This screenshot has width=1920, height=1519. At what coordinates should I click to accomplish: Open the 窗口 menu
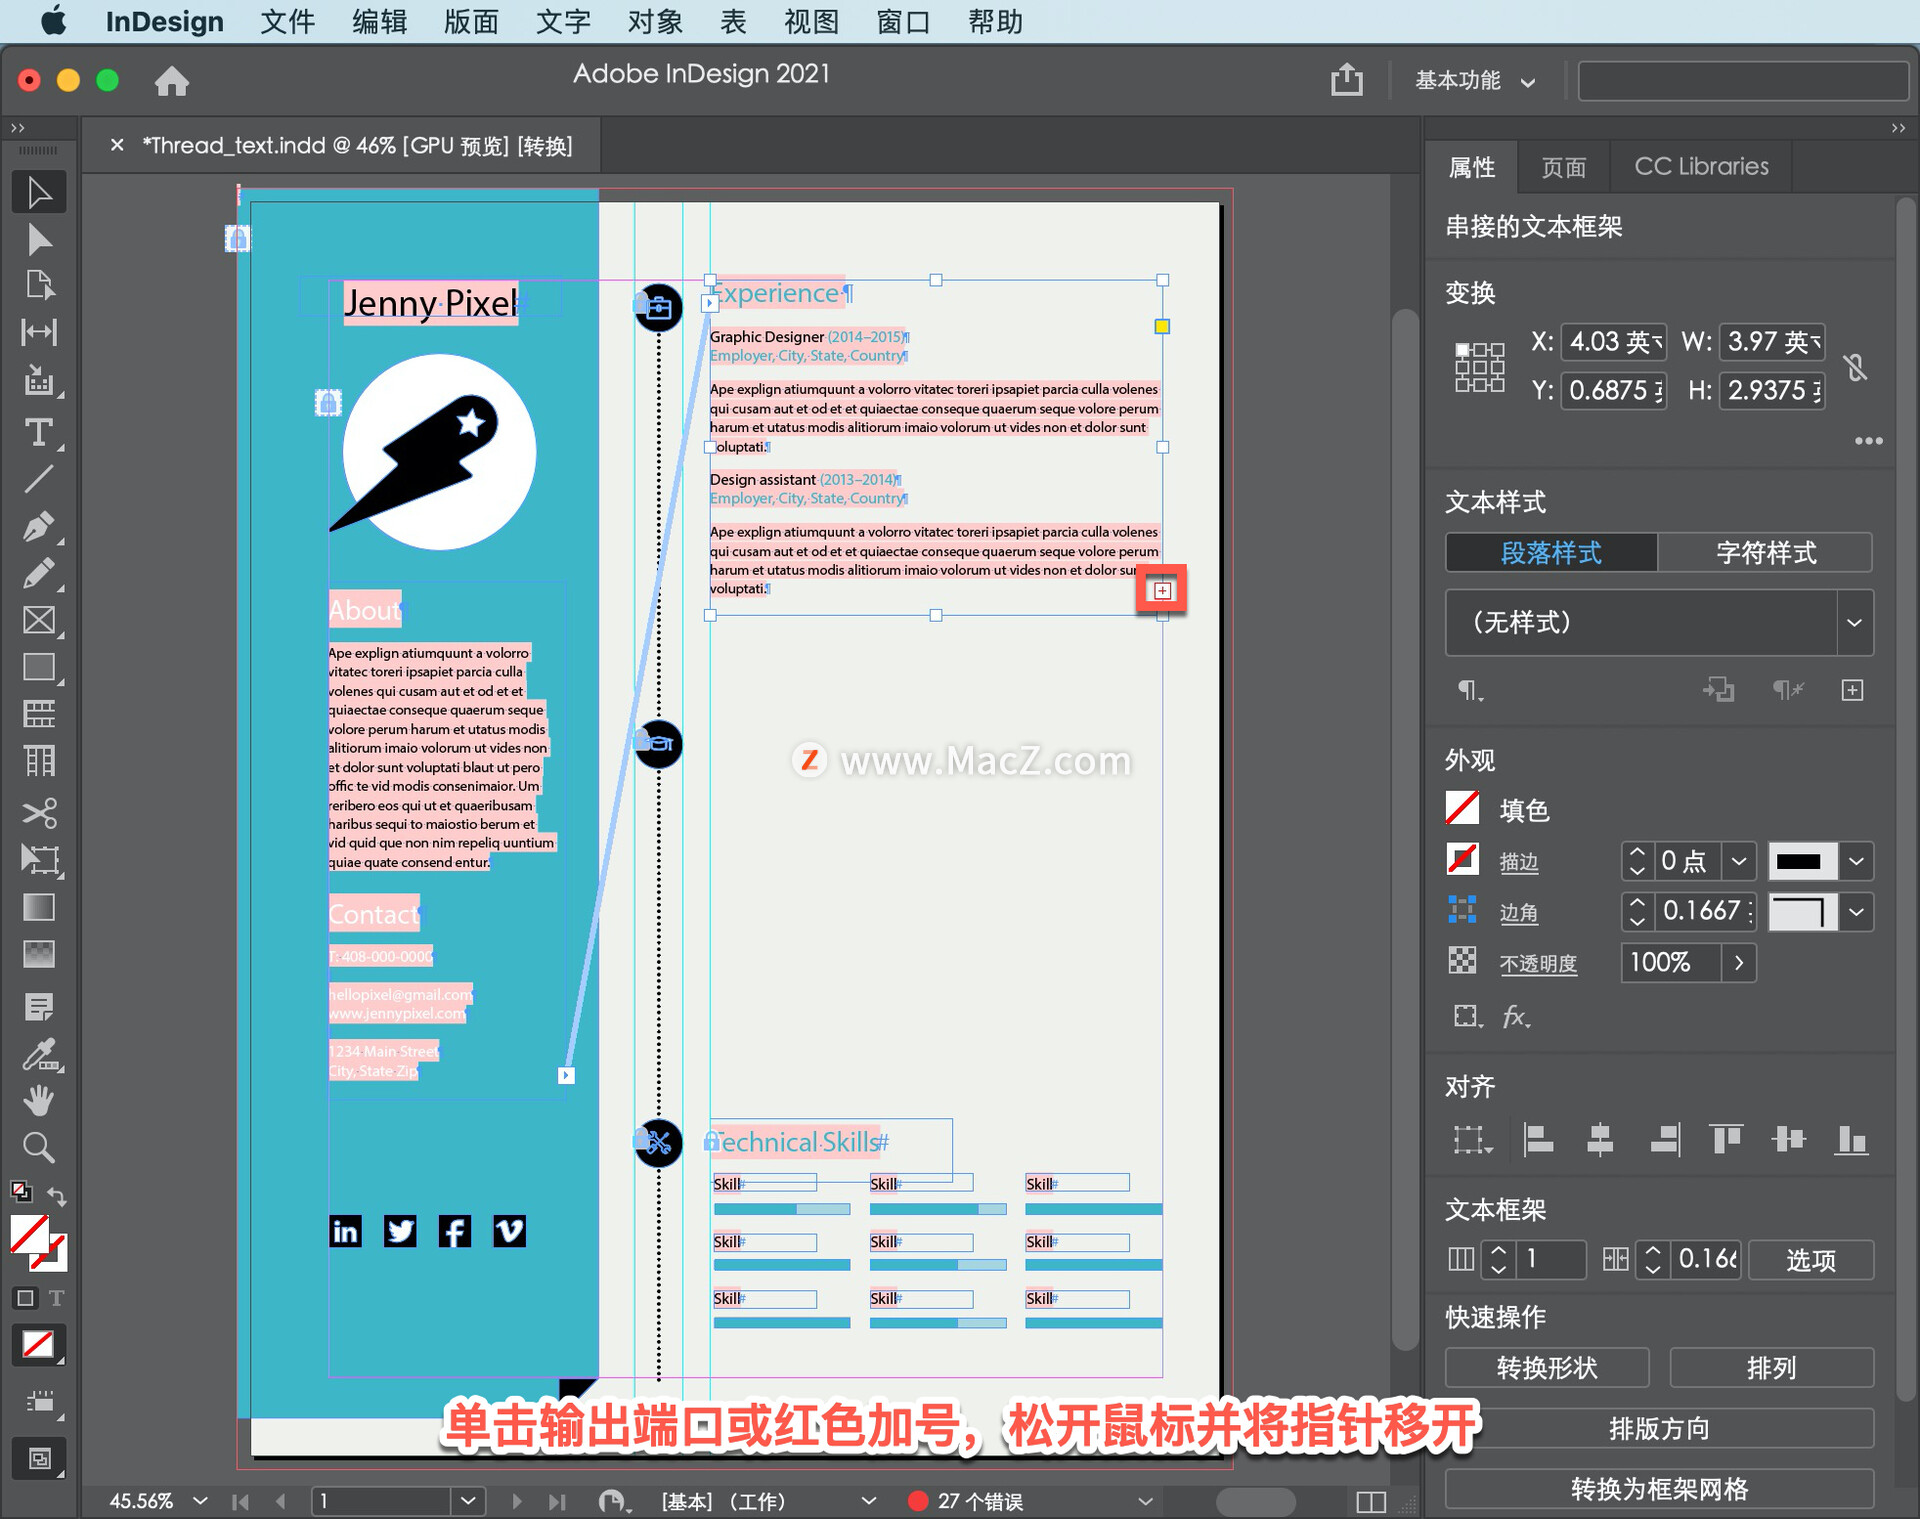pyautogui.click(x=903, y=22)
